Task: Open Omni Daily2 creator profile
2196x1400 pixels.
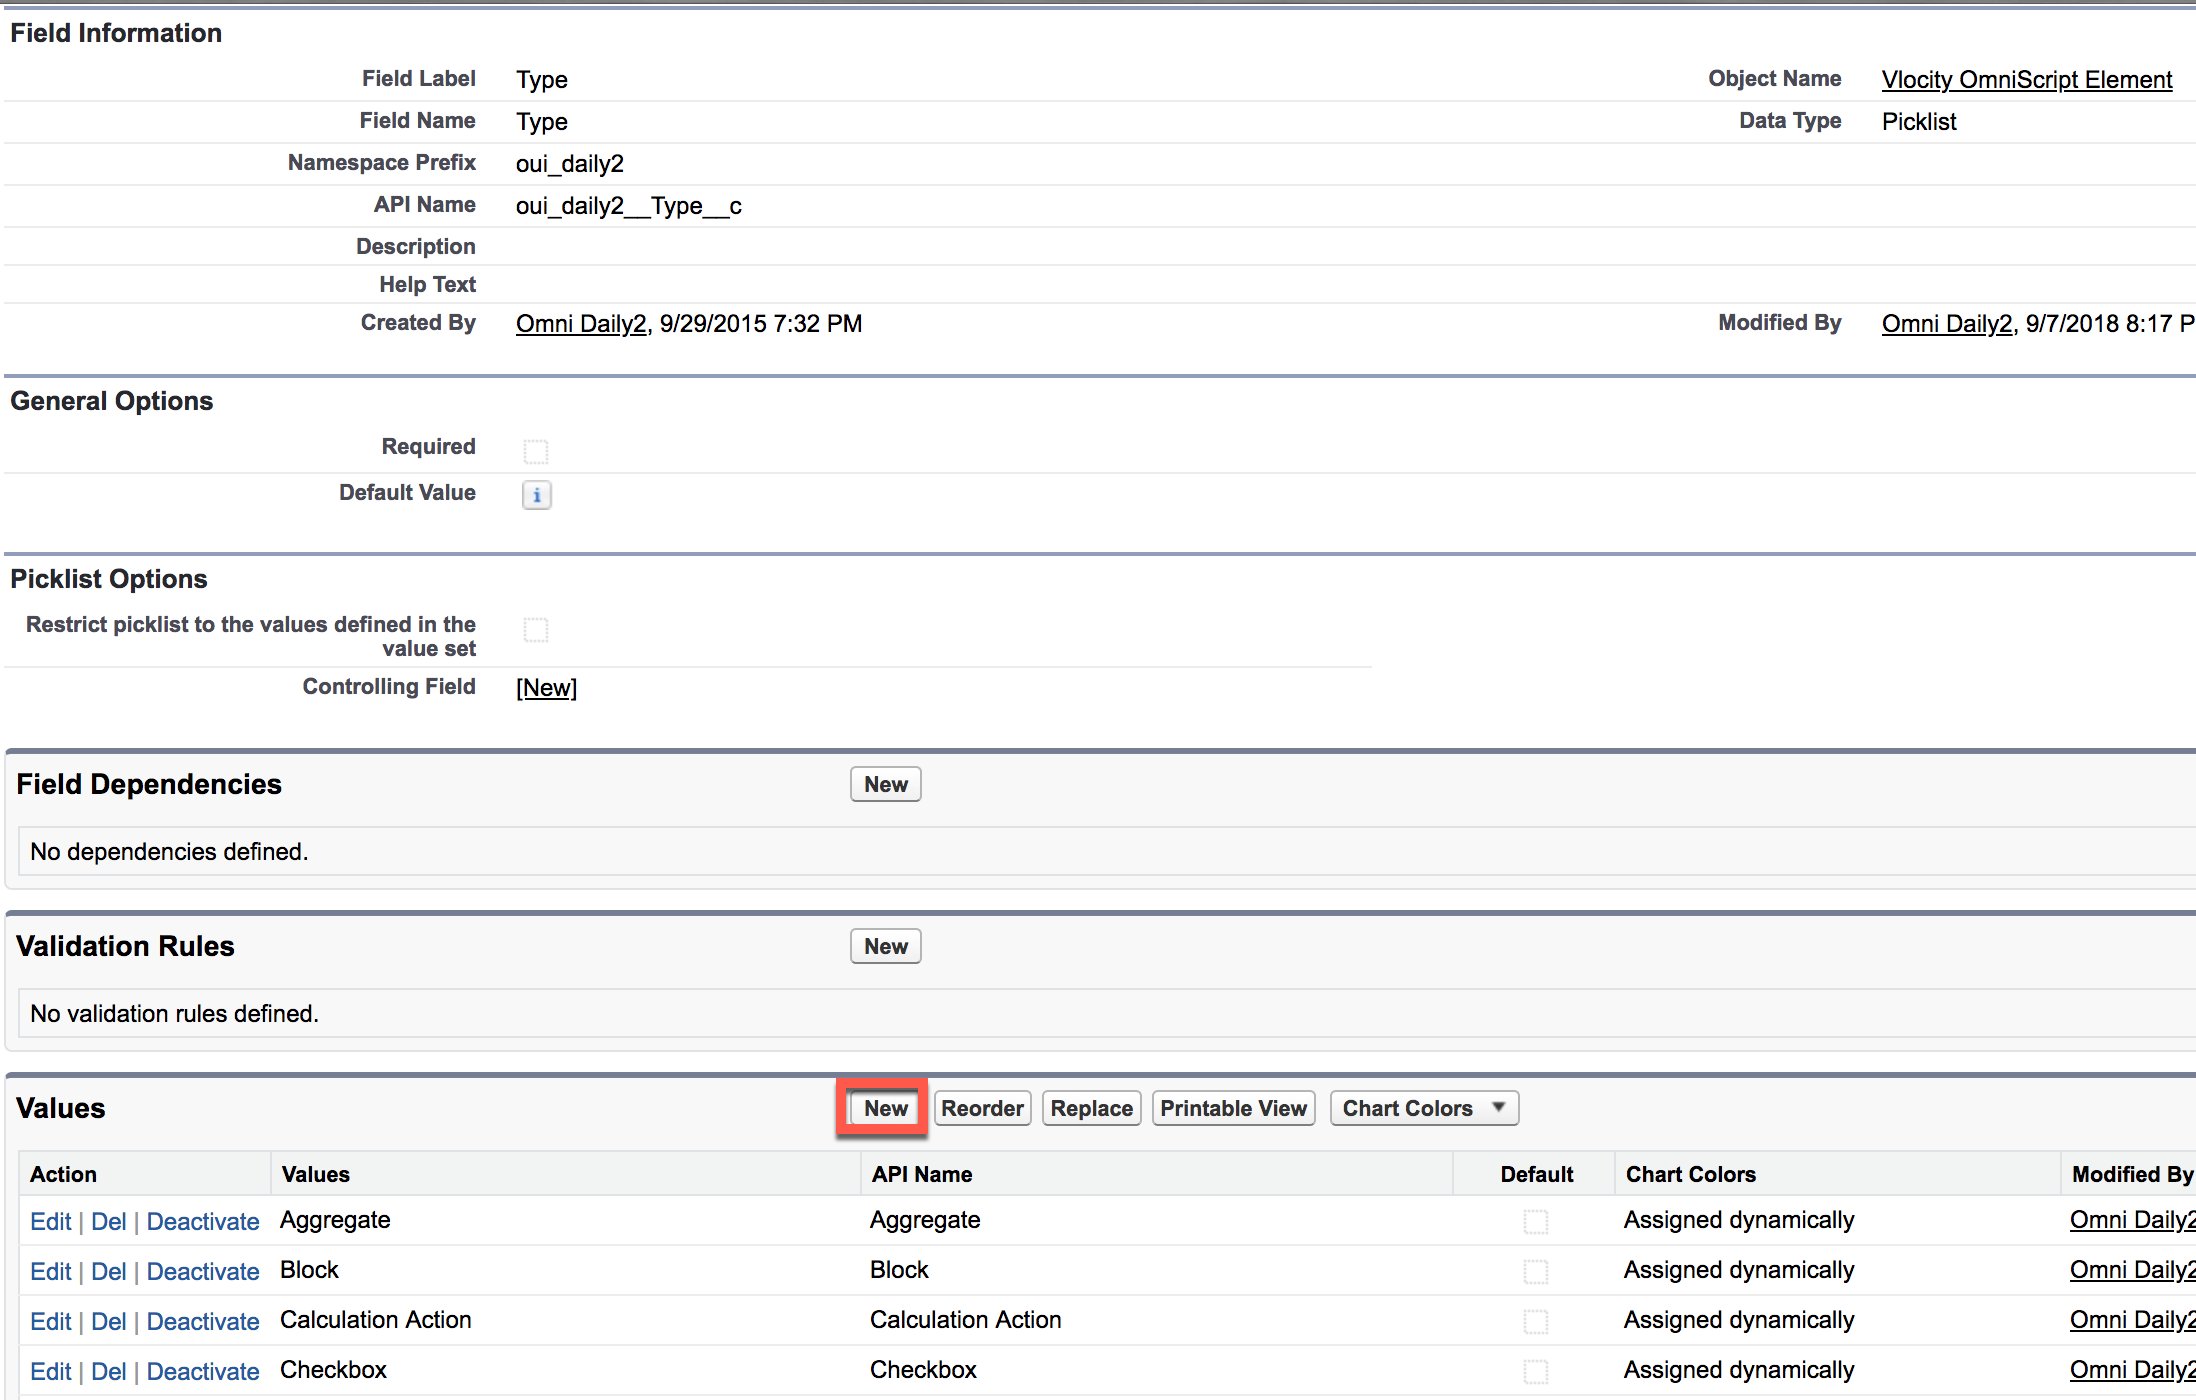Action: pos(580,323)
